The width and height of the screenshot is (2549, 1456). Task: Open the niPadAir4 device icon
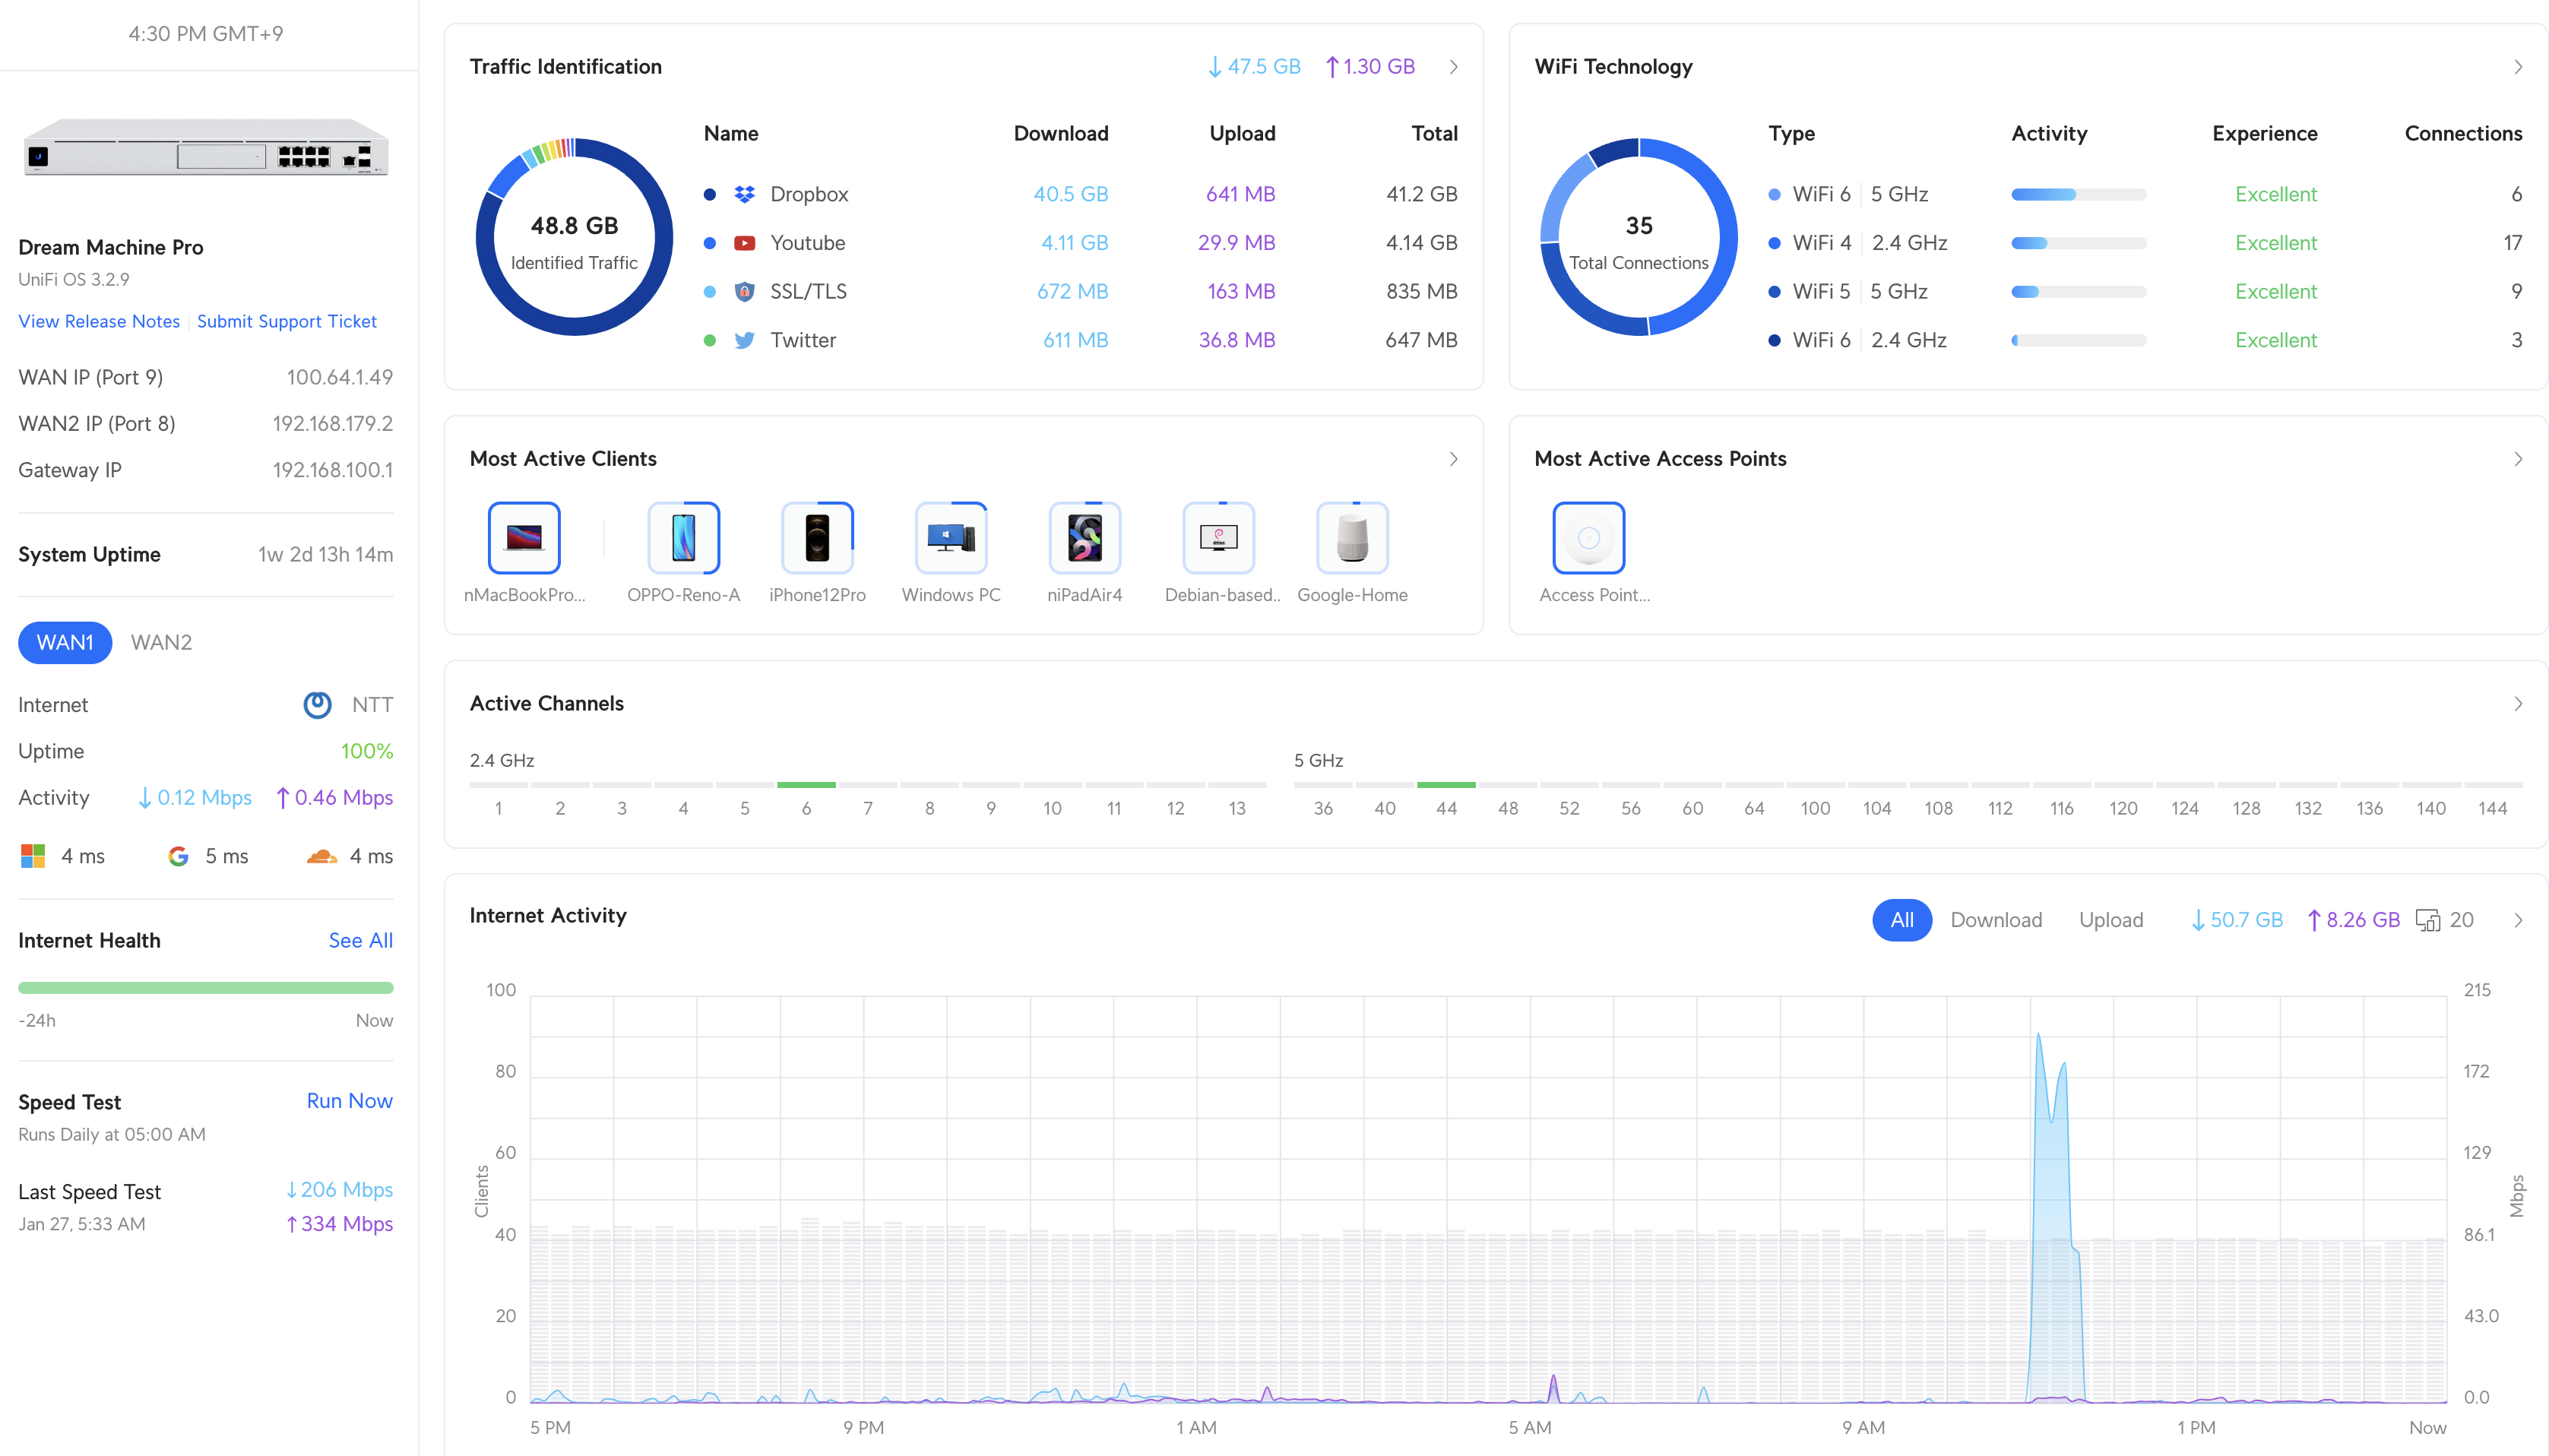point(1084,537)
